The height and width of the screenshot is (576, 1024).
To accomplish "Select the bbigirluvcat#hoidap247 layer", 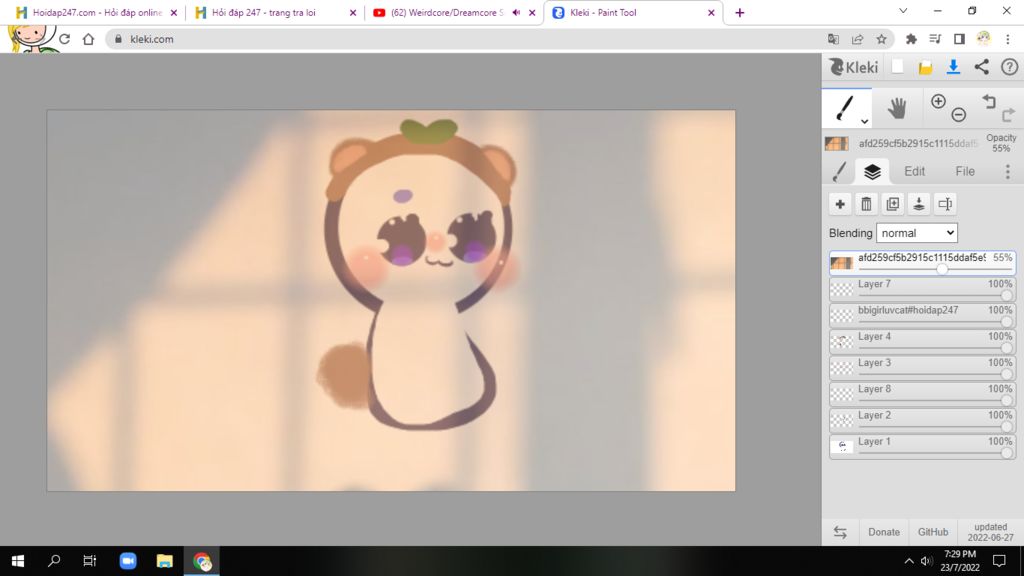I will click(x=922, y=315).
